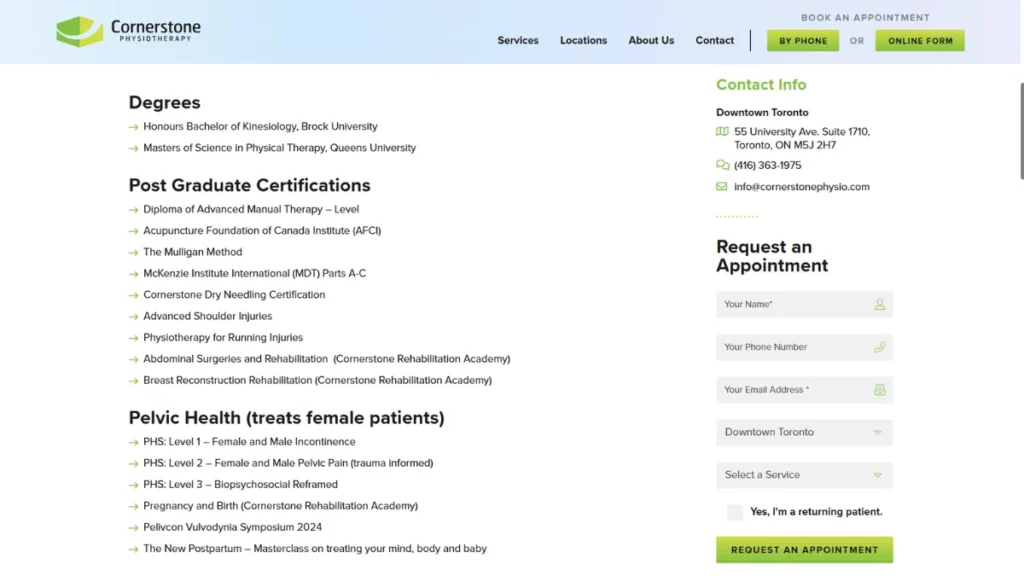The height and width of the screenshot is (576, 1024).
Task: Click the 'Post Graduate Certifications' heading
Action: tap(249, 185)
